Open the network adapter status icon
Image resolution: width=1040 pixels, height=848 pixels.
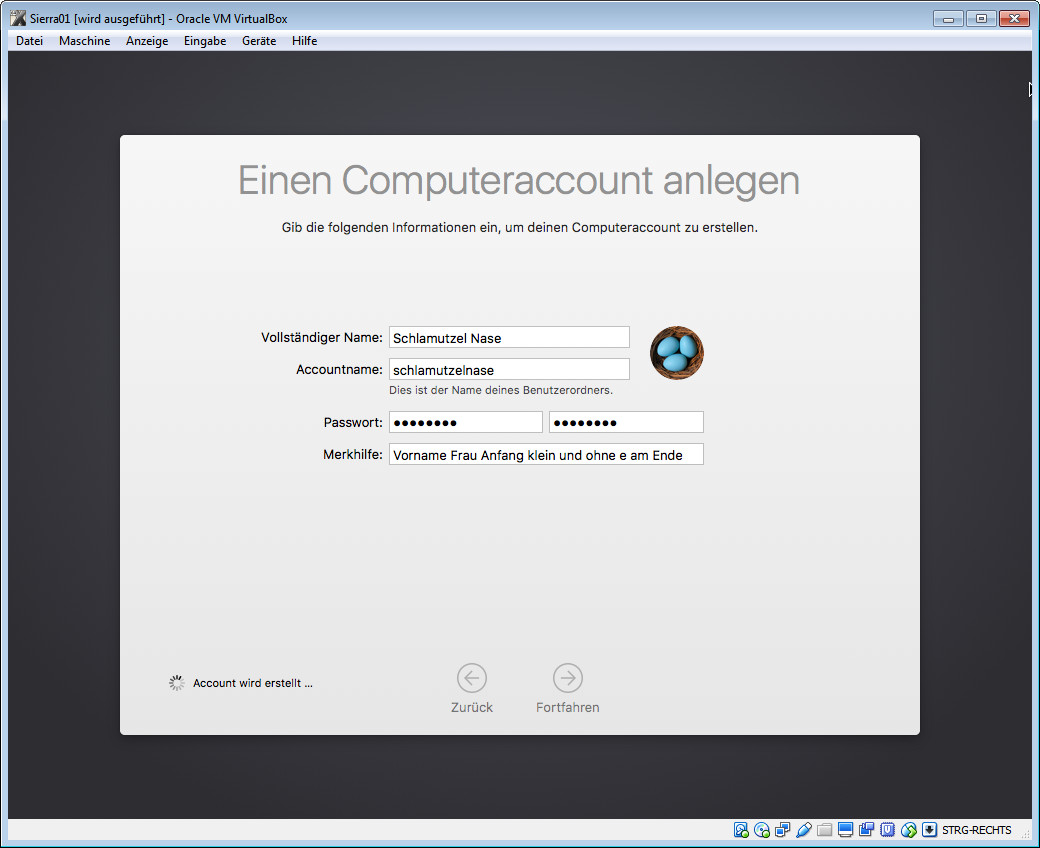click(x=783, y=830)
